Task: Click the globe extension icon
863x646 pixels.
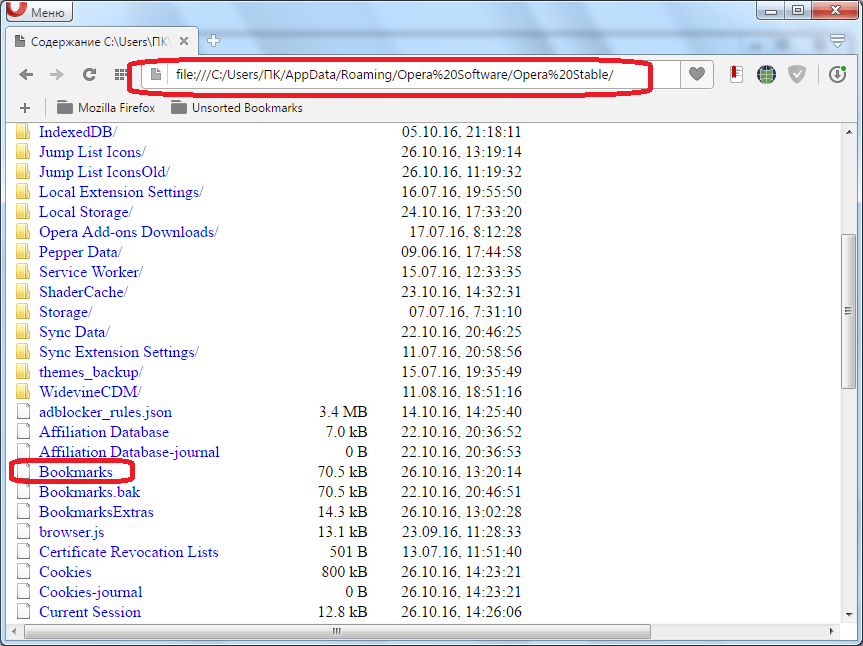Action: [766, 75]
